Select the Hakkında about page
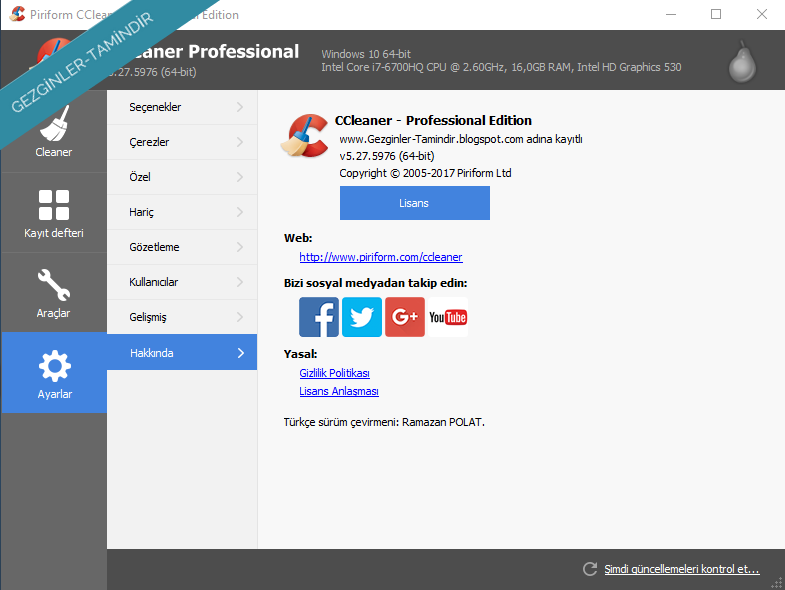The height and width of the screenshot is (590, 785). 182,353
